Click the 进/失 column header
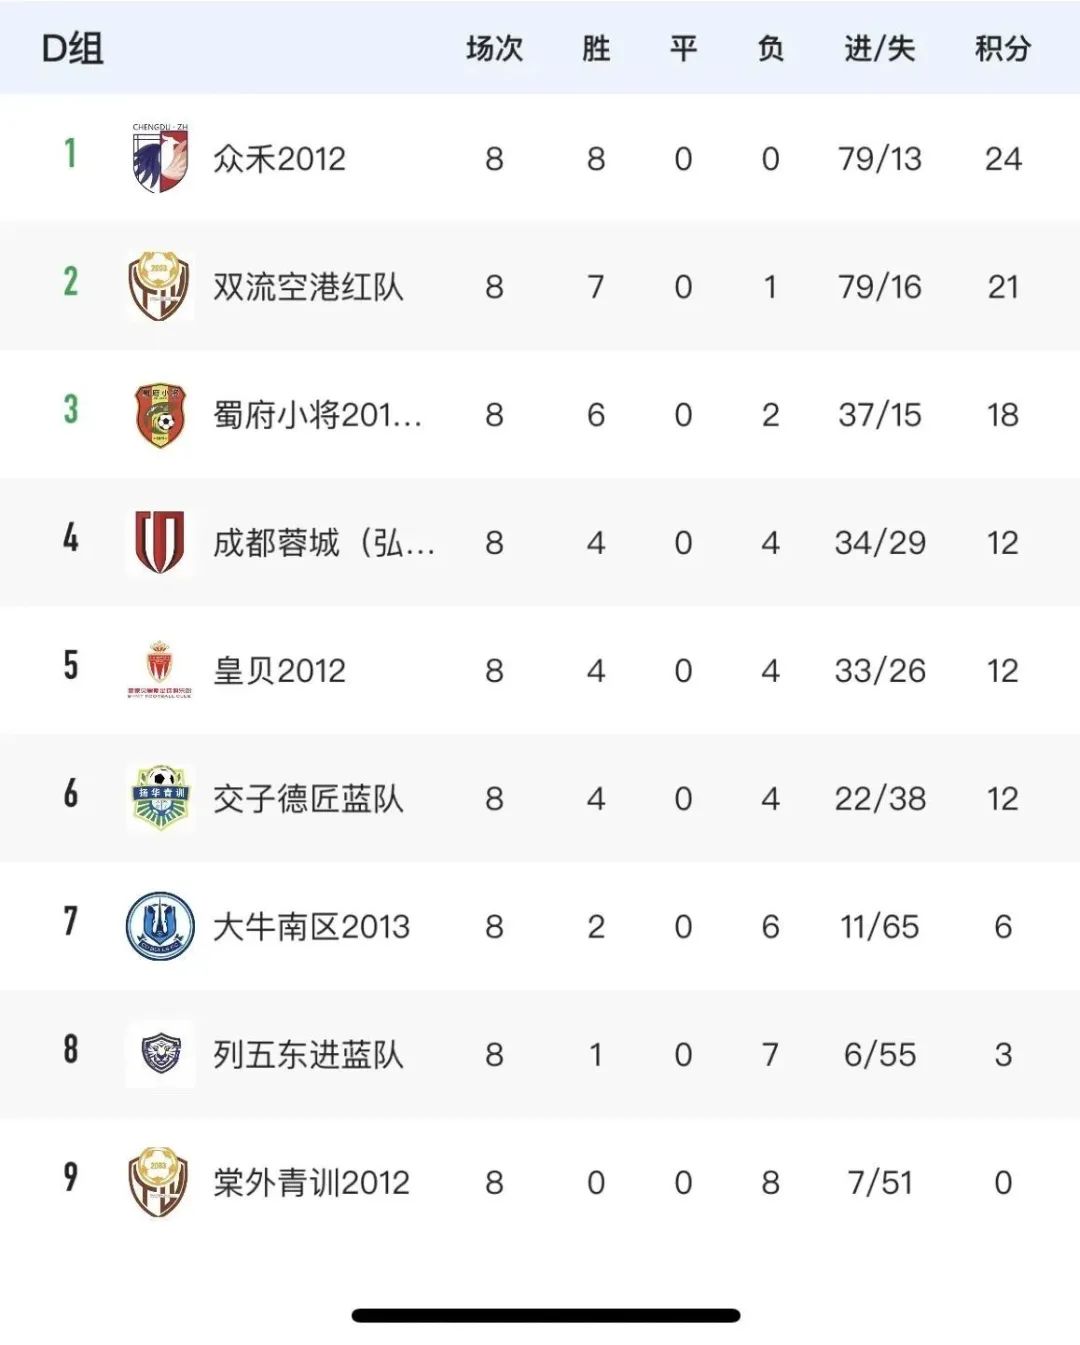The image size is (1080, 1345). pyautogui.click(x=879, y=49)
